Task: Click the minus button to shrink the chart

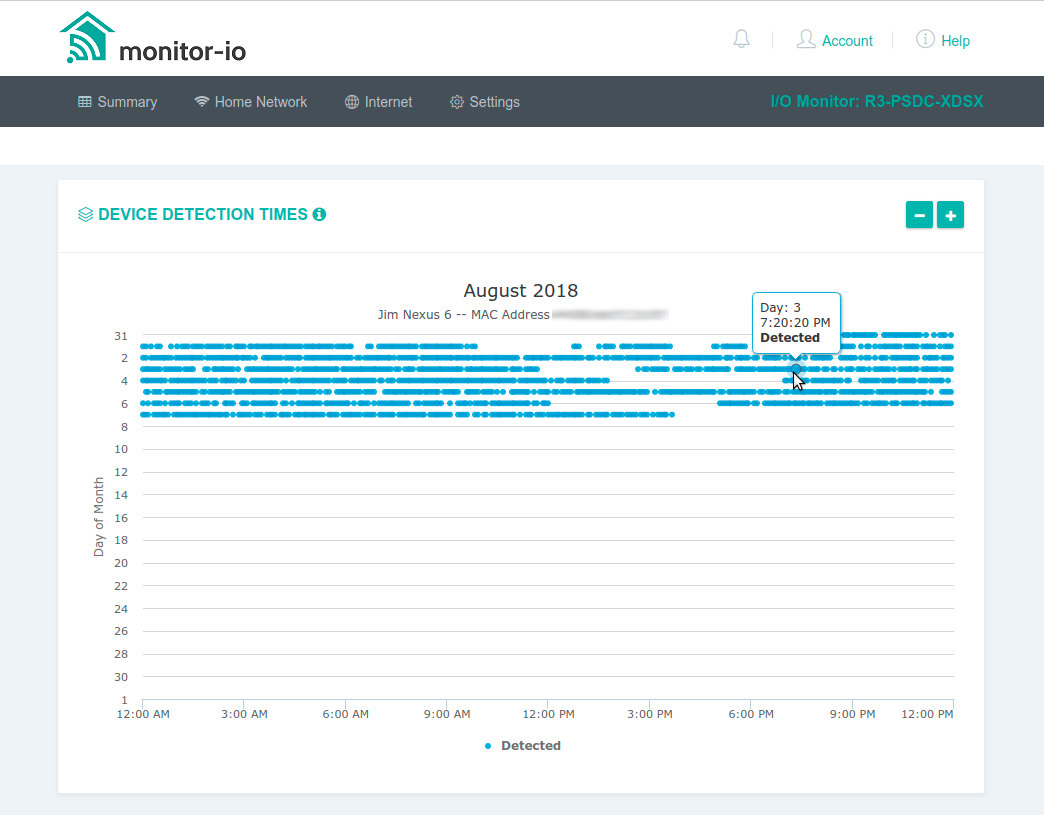Action: tap(919, 214)
